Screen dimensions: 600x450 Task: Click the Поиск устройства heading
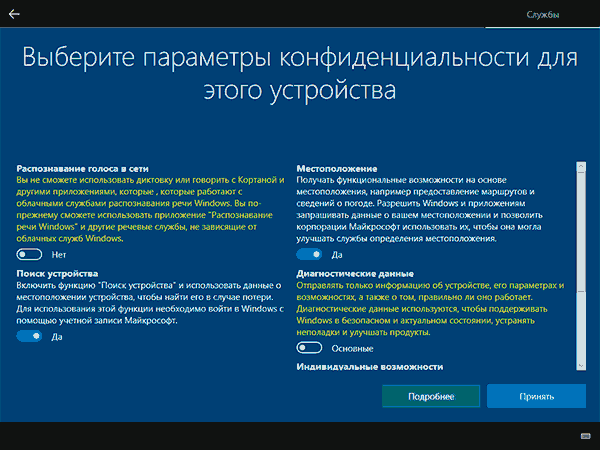point(57,273)
